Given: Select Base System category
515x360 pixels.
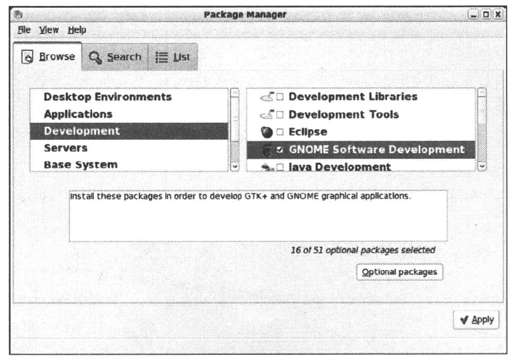Looking at the screenshot, I should (129, 164).
